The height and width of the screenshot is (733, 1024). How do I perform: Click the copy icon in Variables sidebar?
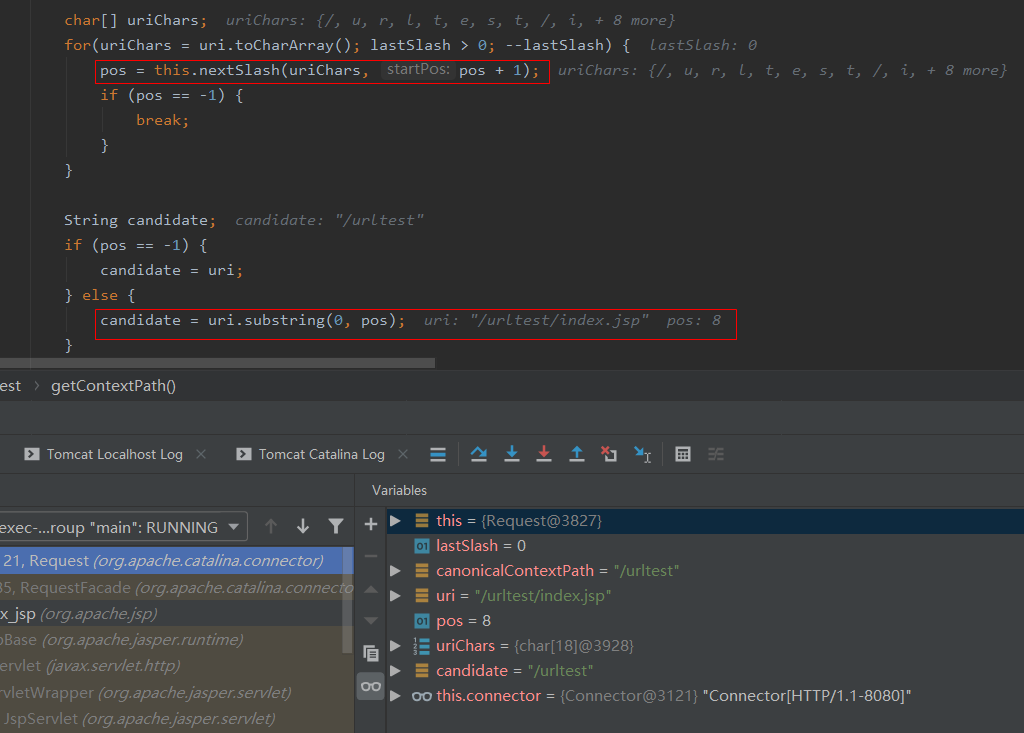[x=371, y=652]
